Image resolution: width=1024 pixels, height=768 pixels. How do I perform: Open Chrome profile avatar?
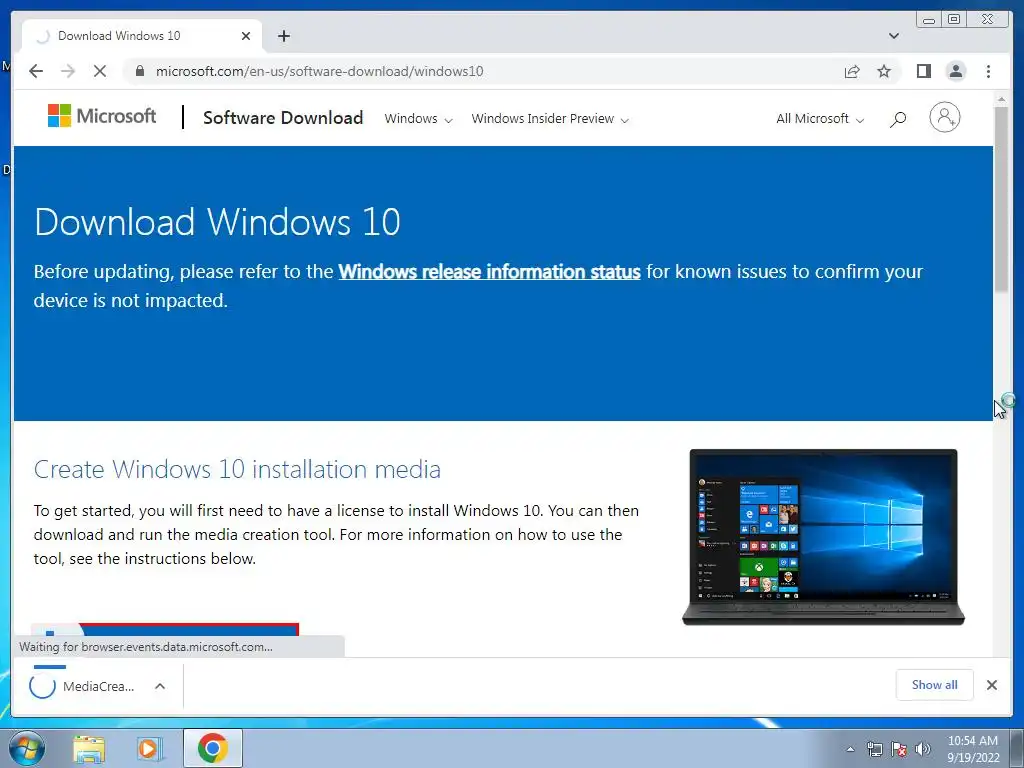(956, 71)
